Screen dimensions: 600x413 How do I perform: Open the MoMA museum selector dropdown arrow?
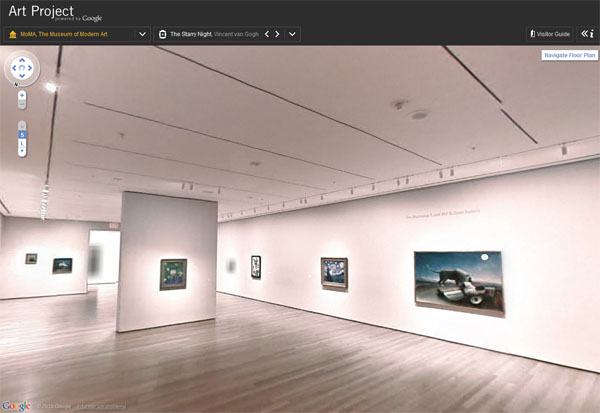pos(142,34)
